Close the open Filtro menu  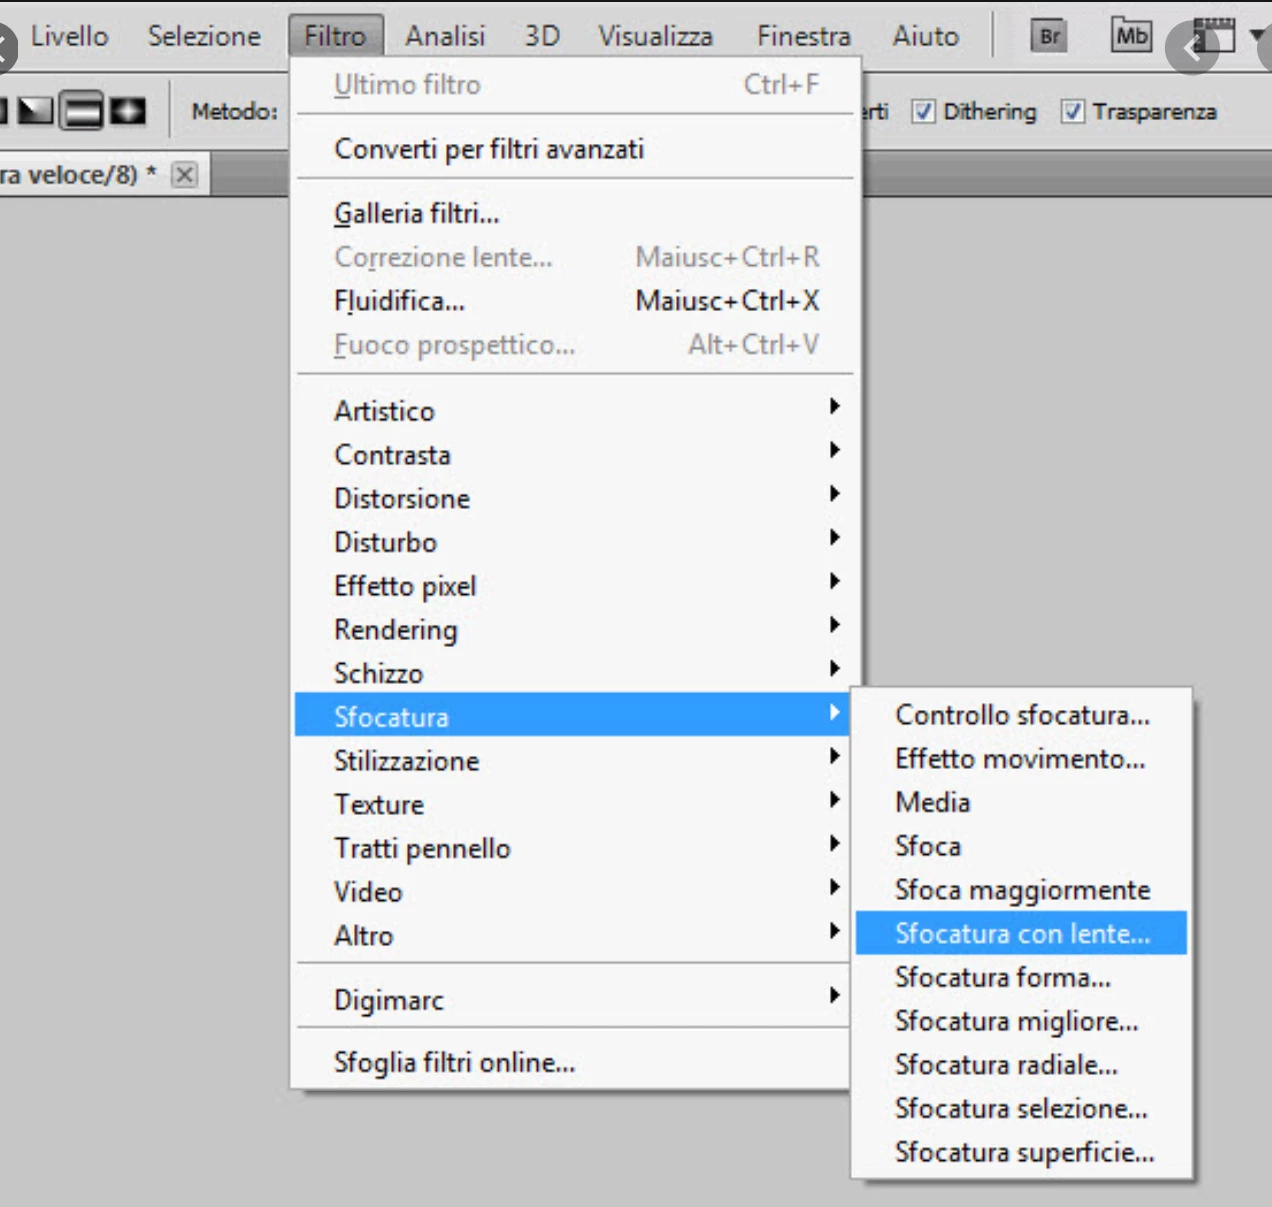(335, 36)
